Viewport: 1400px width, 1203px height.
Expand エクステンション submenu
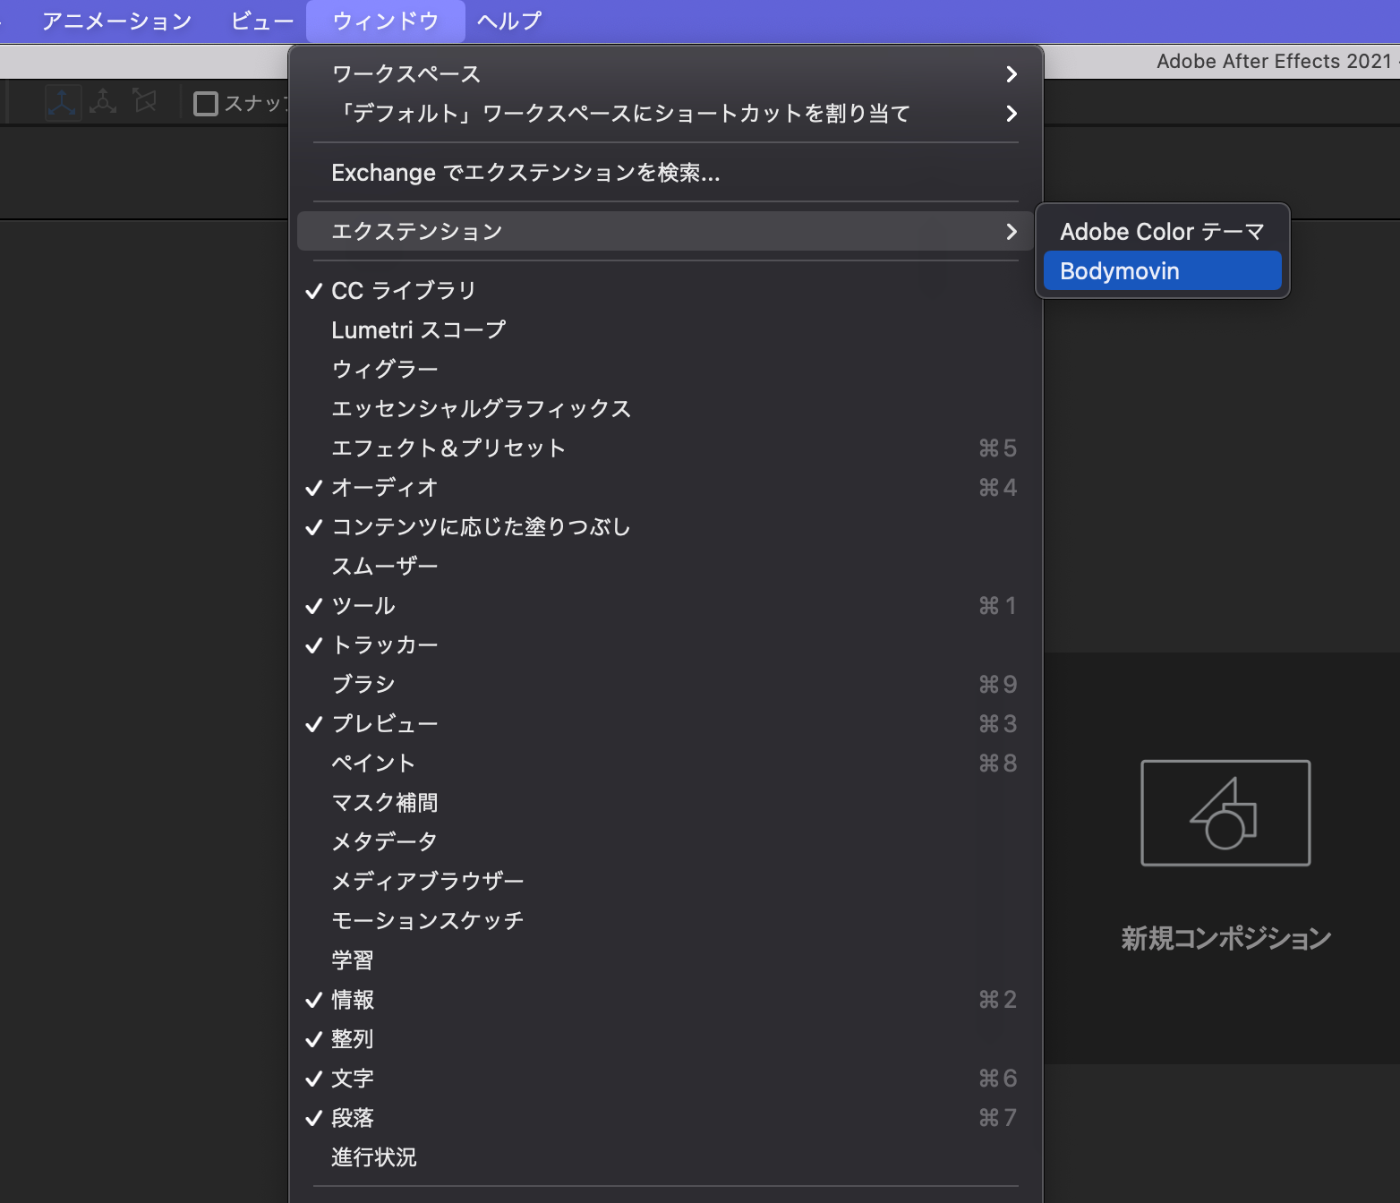tap(666, 231)
